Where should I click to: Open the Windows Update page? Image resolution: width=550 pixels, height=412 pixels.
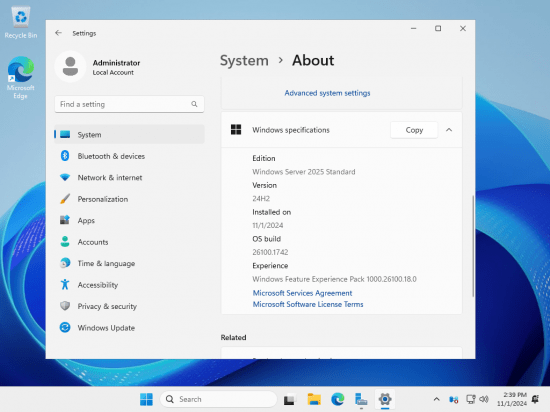129,327
